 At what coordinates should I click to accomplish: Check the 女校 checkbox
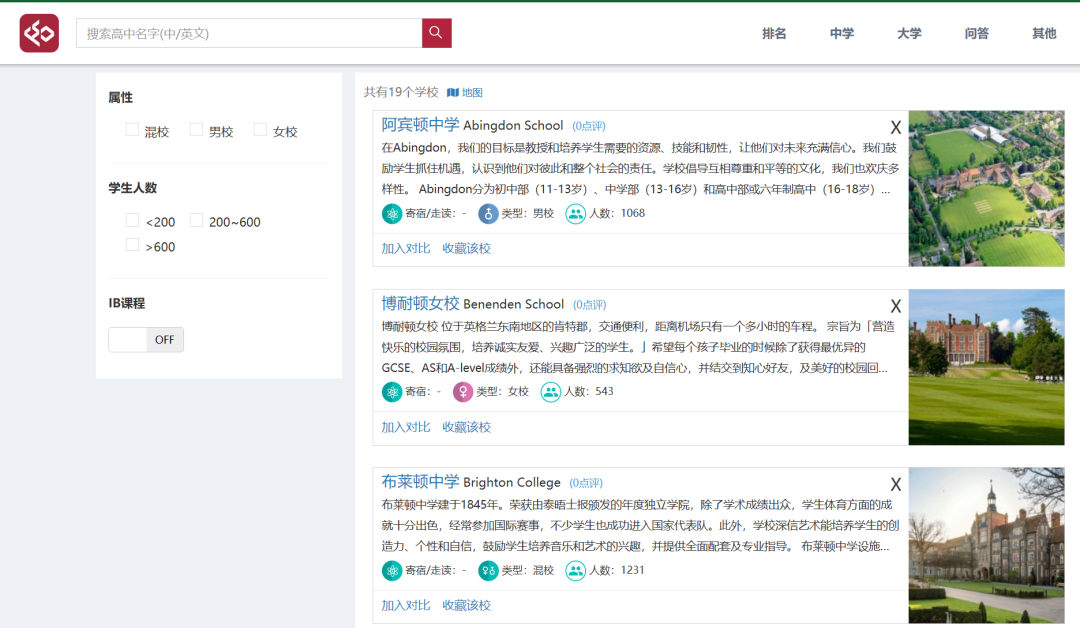coord(260,129)
